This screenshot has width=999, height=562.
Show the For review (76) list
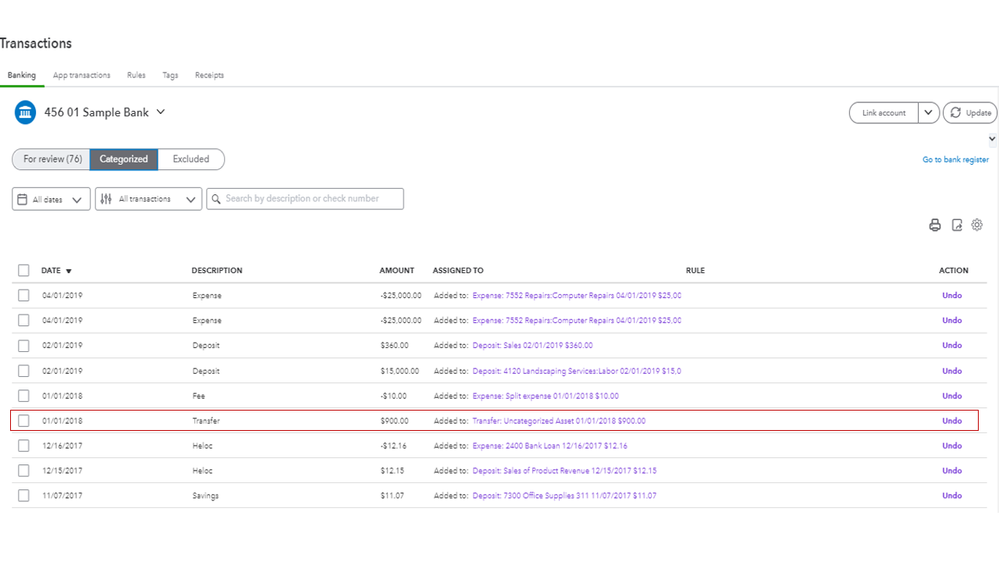(52, 159)
